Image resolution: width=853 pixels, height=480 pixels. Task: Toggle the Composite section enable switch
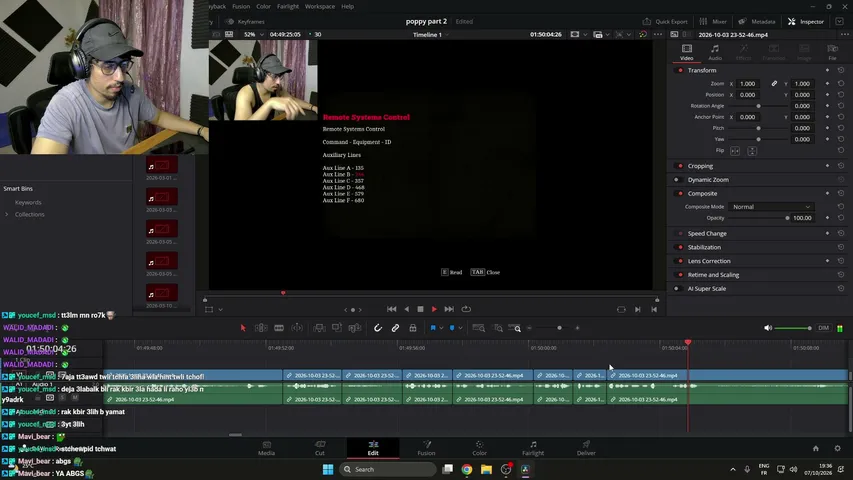pyautogui.click(x=679, y=193)
